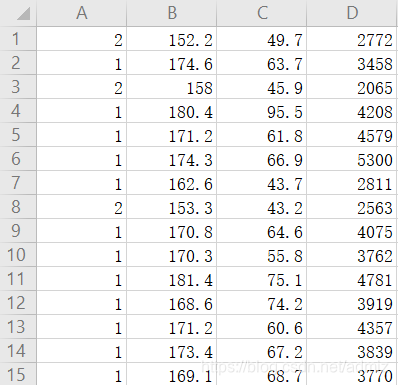Select row 6 header
Screen dimensions: 398x385
coord(18,159)
